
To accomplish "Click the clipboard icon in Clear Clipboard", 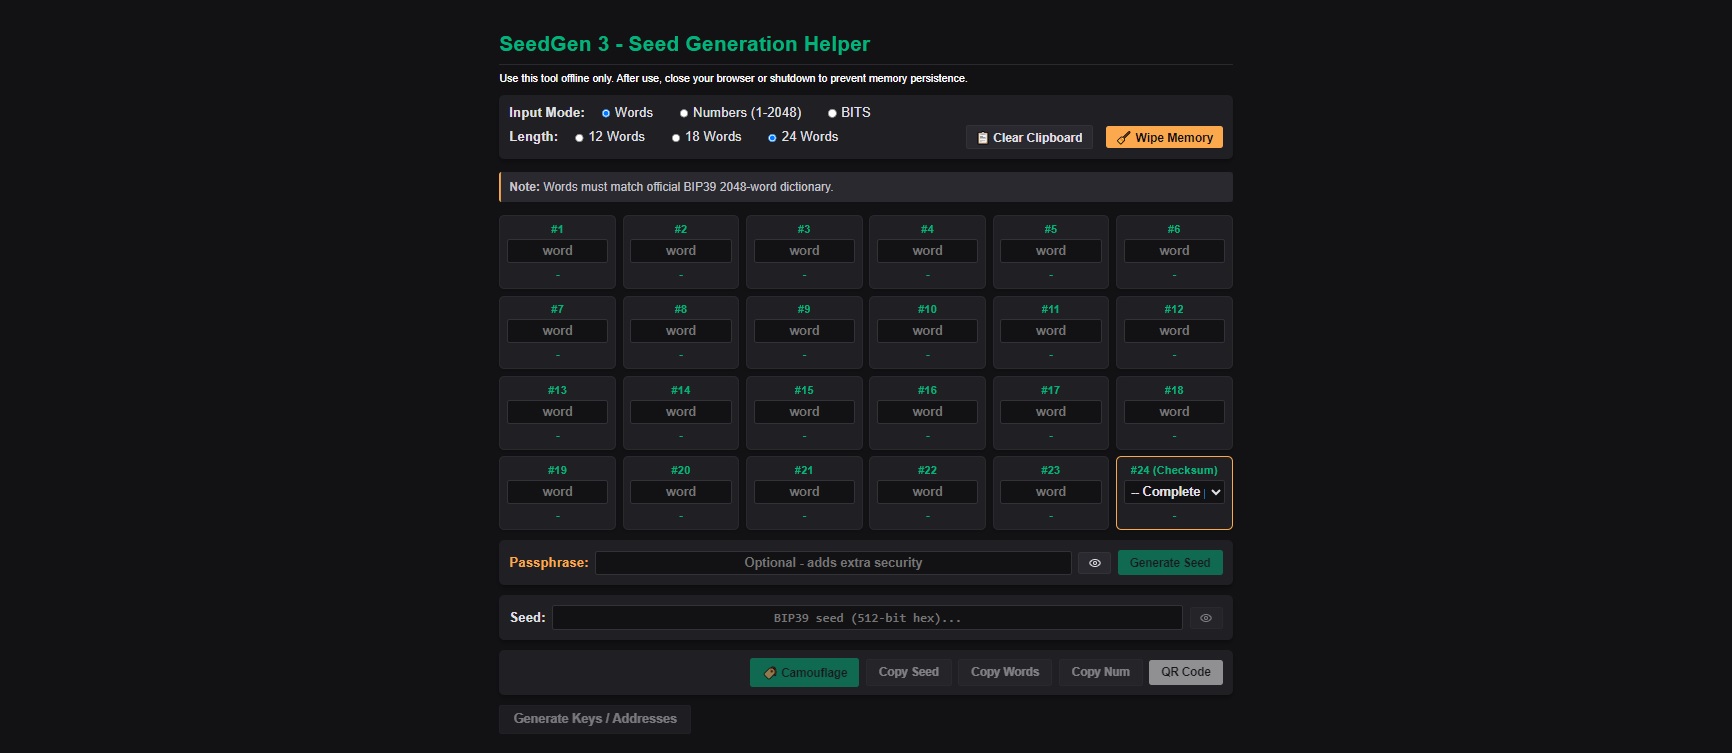I will pos(983,138).
